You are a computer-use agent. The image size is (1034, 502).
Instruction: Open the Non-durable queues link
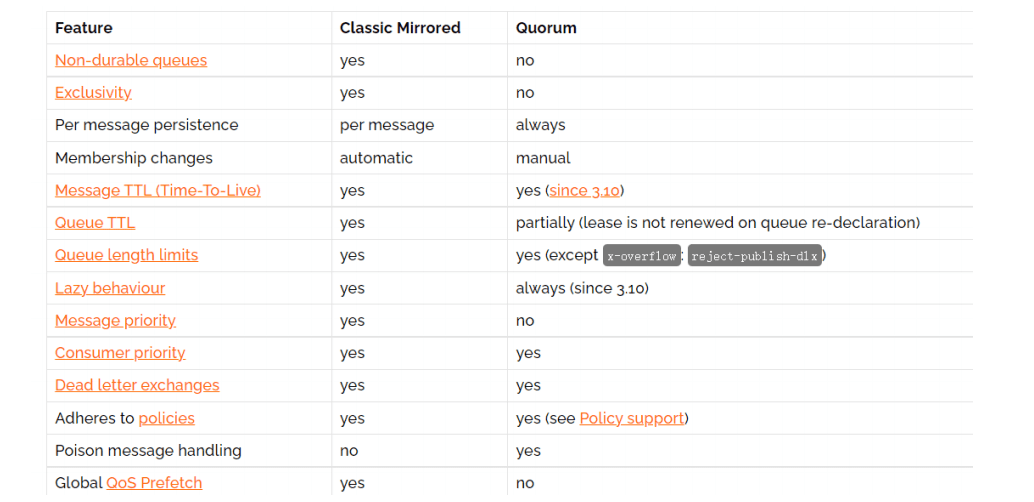click(131, 60)
